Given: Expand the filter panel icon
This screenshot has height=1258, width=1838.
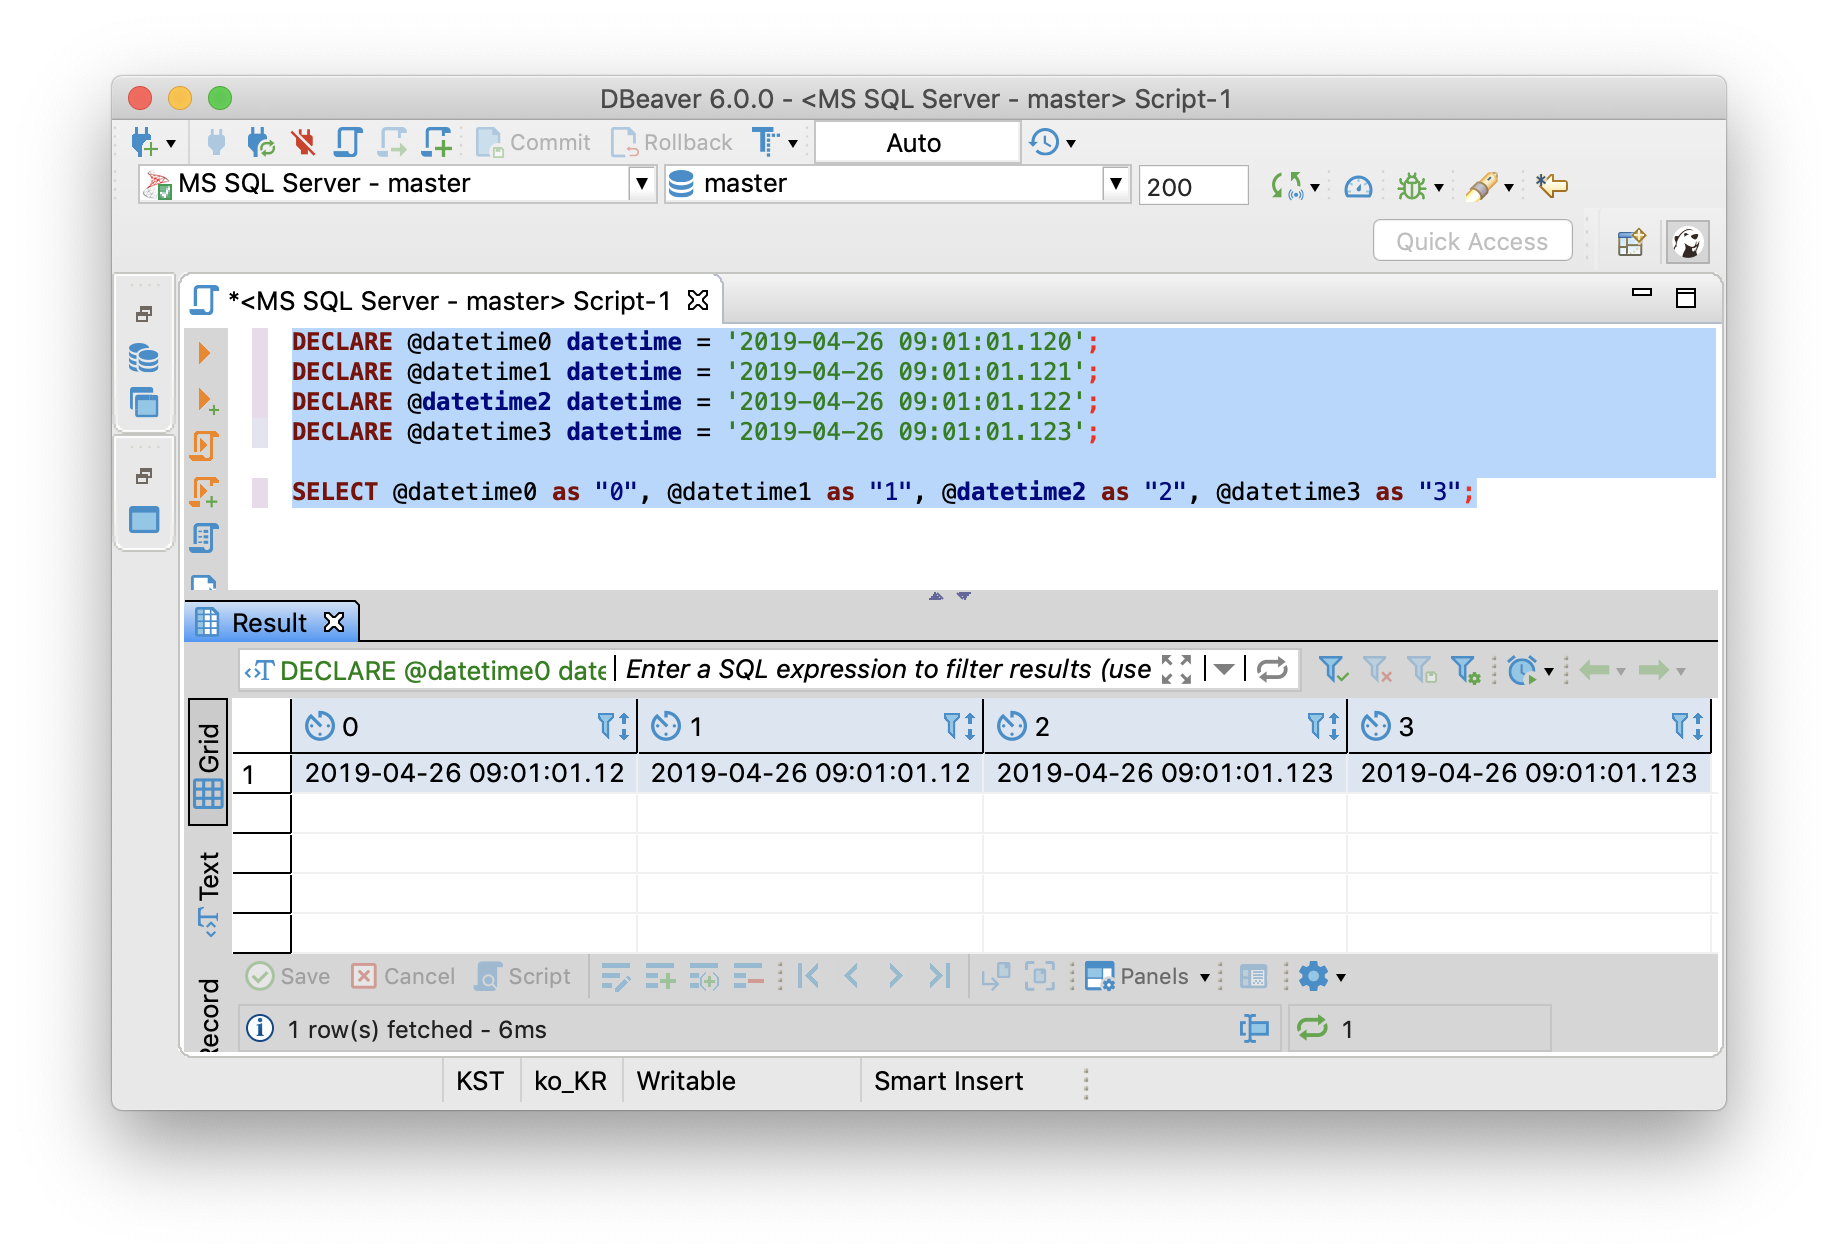Looking at the screenshot, I should (1177, 669).
